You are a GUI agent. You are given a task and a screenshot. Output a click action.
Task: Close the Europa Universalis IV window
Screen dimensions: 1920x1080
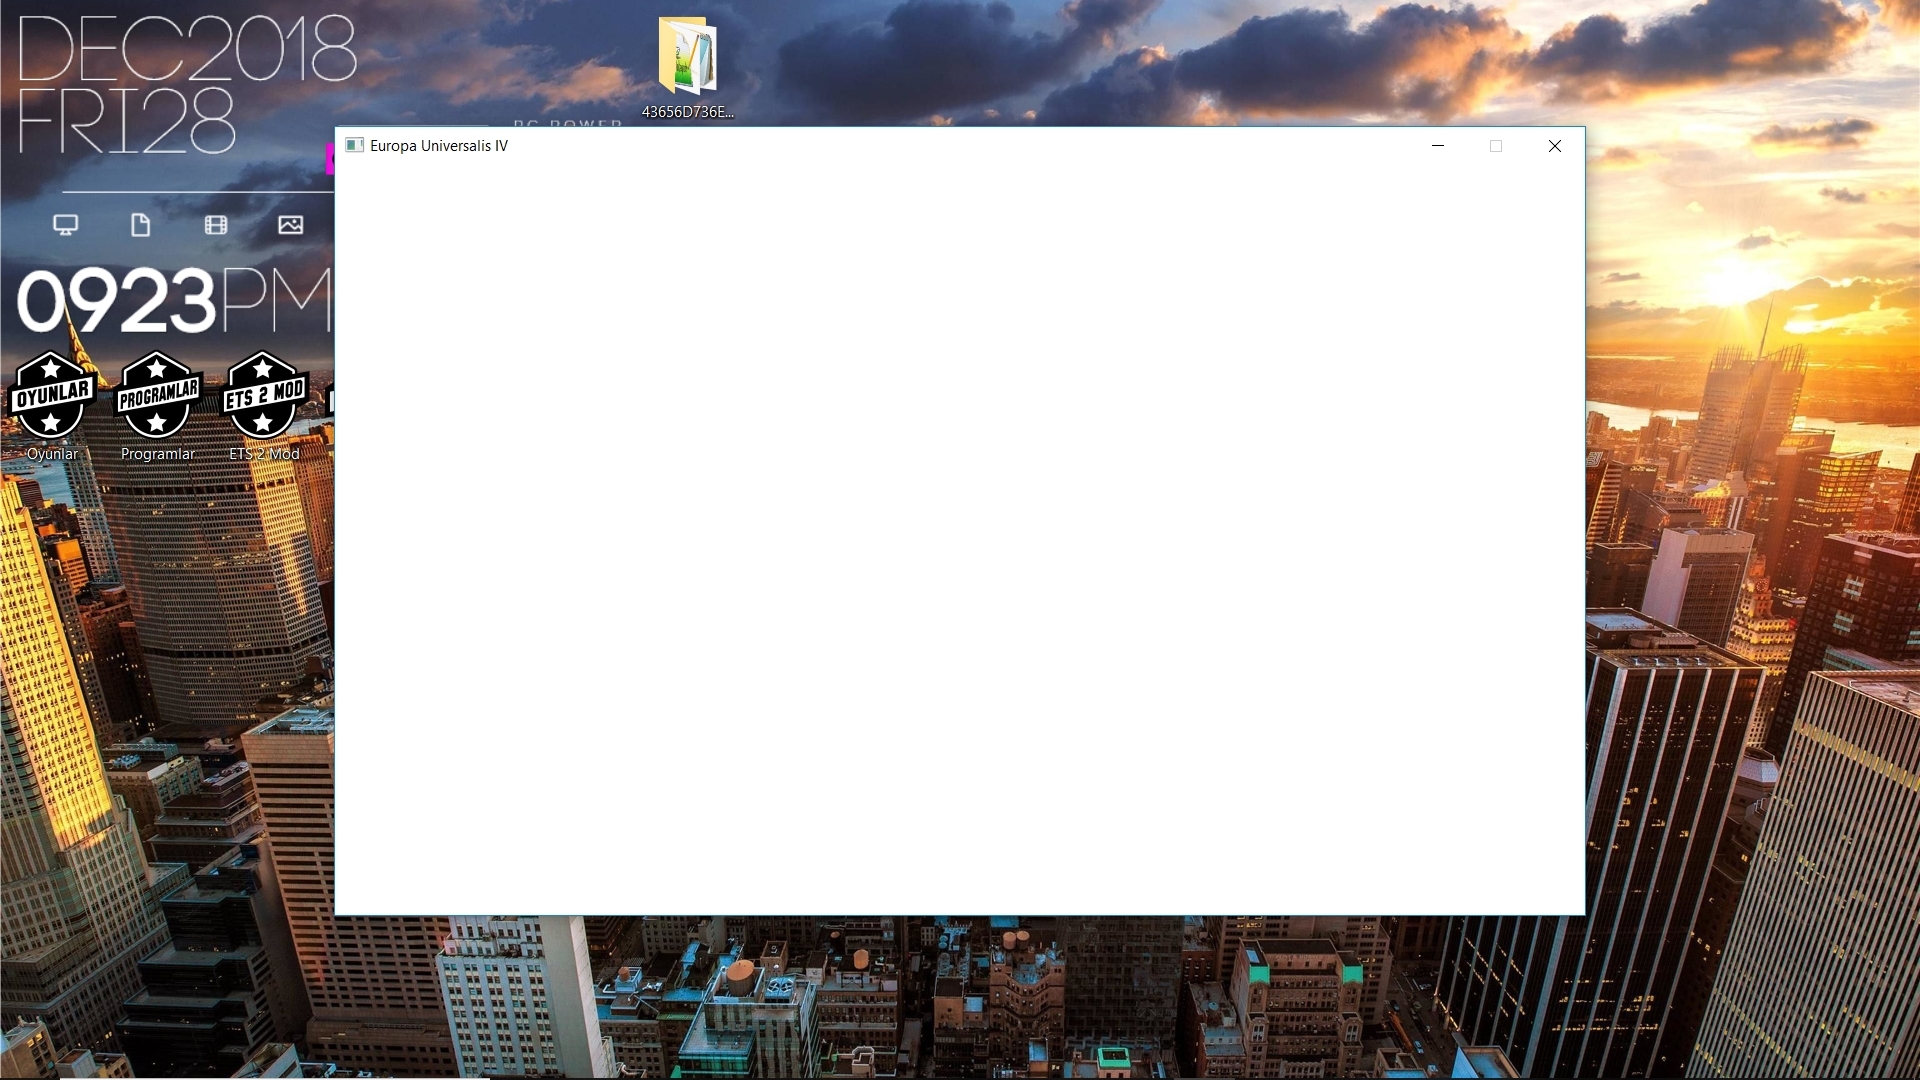[x=1555, y=146]
